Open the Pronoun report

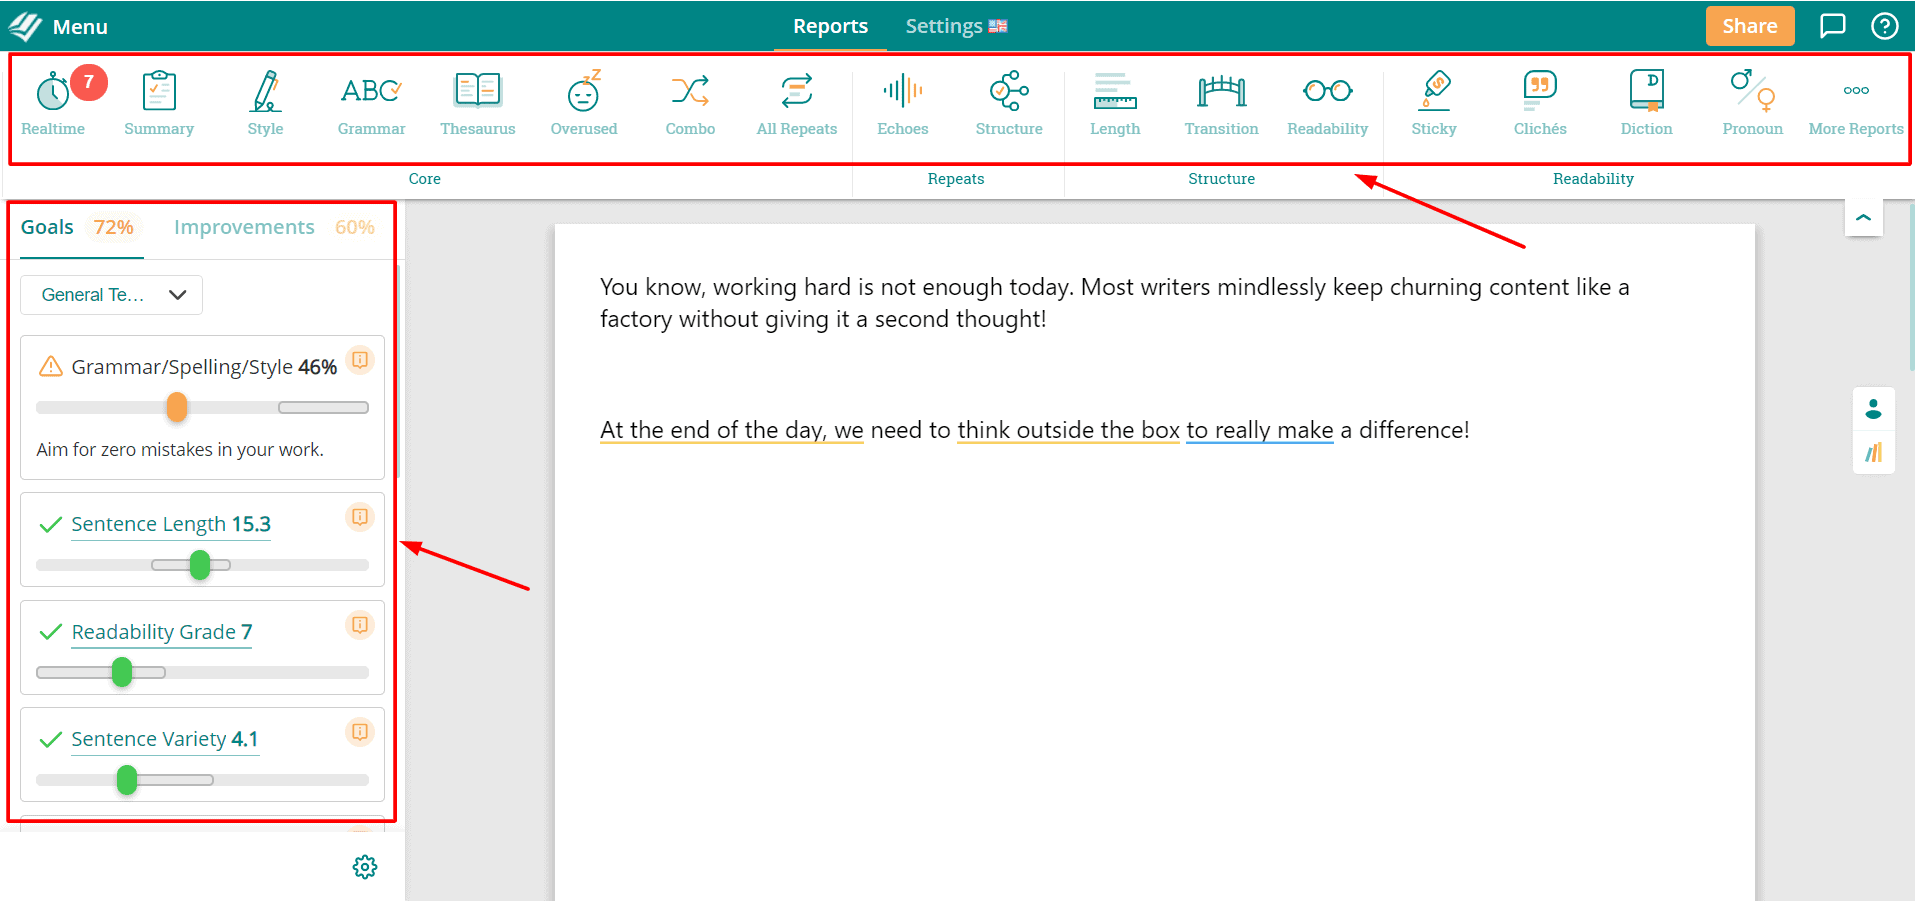tap(1752, 103)
